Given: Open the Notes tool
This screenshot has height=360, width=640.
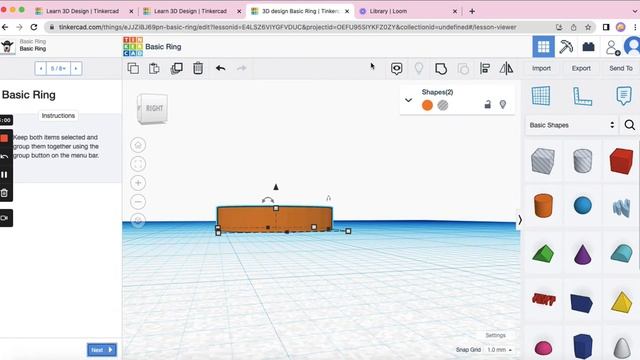Looking at the screenshot, I should point(623,96).
